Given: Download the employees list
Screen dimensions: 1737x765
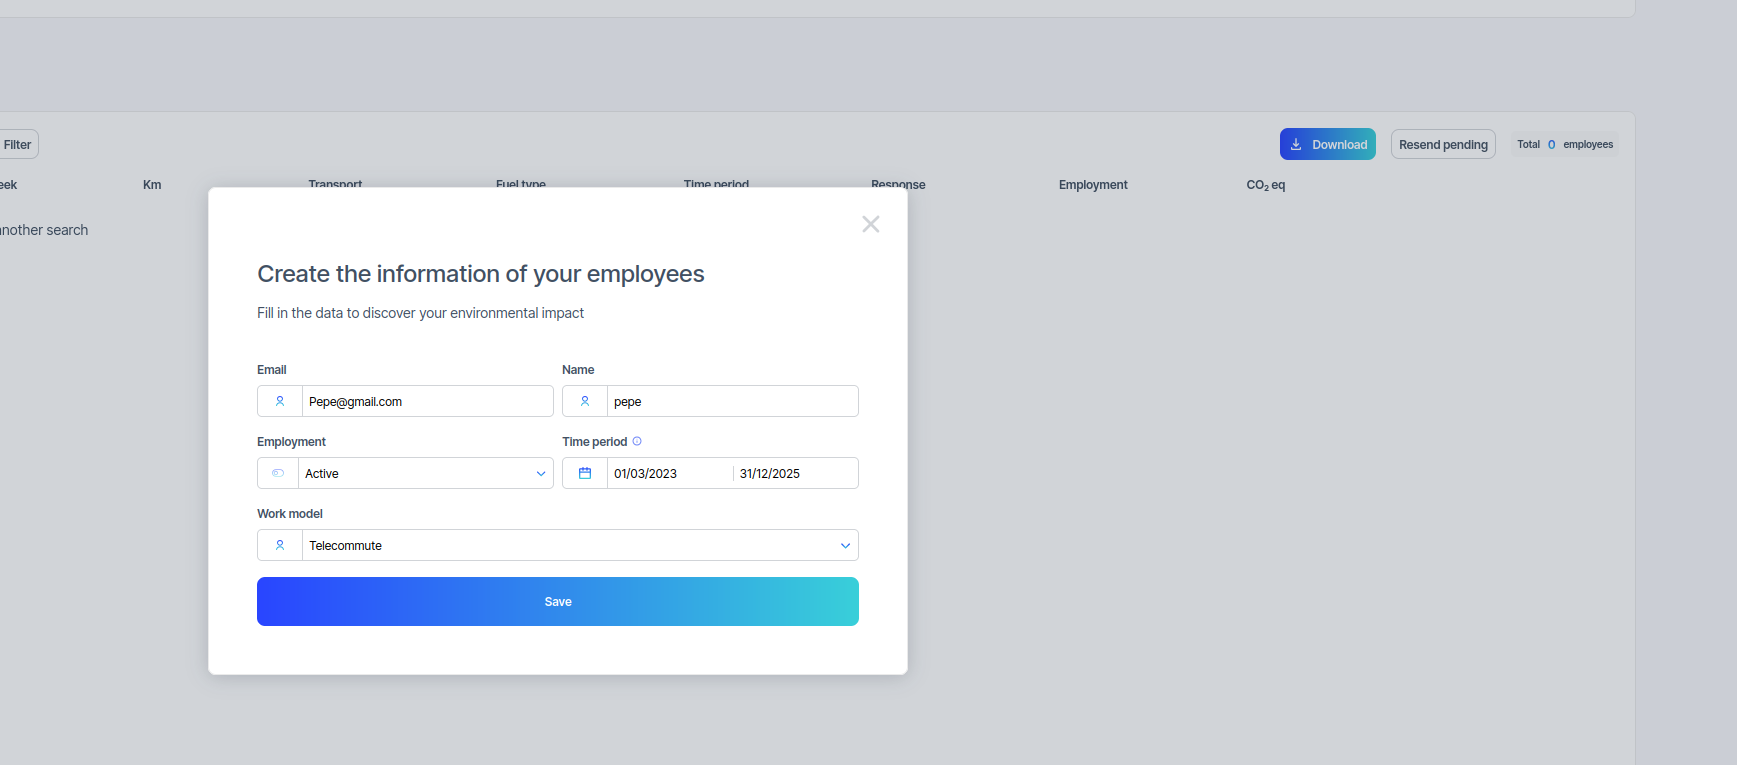Looking at the screenshot, I should [1328, 144].
